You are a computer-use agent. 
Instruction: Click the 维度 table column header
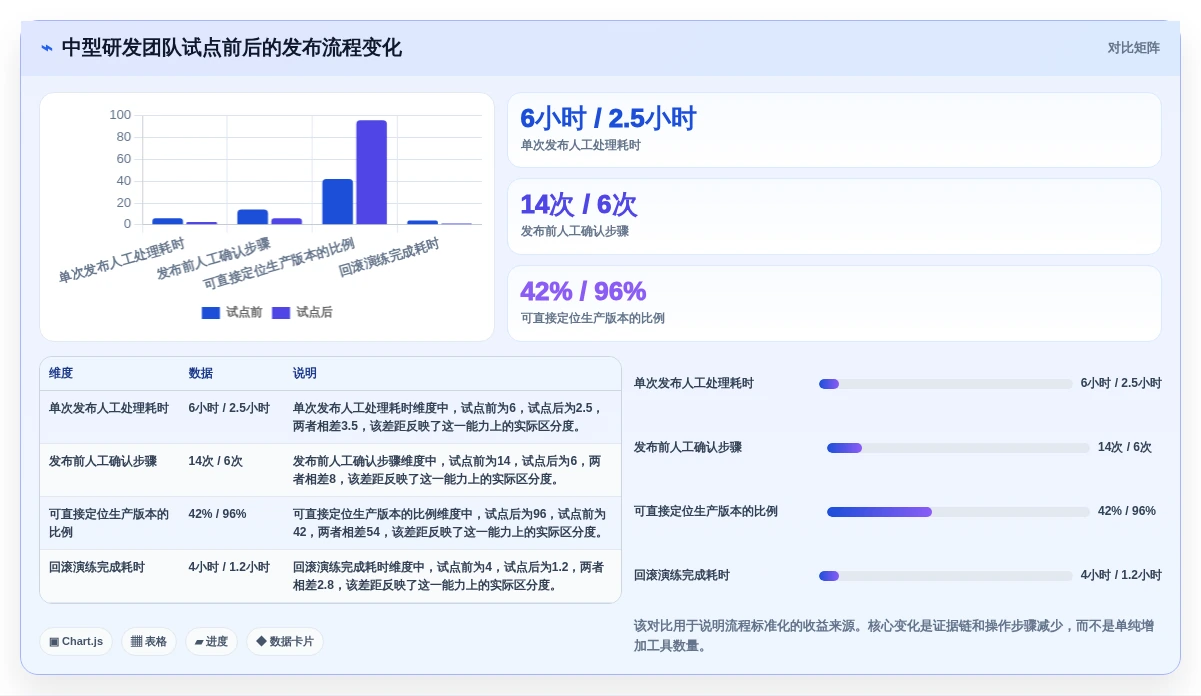pyautogui.click(x=61, y=373)
